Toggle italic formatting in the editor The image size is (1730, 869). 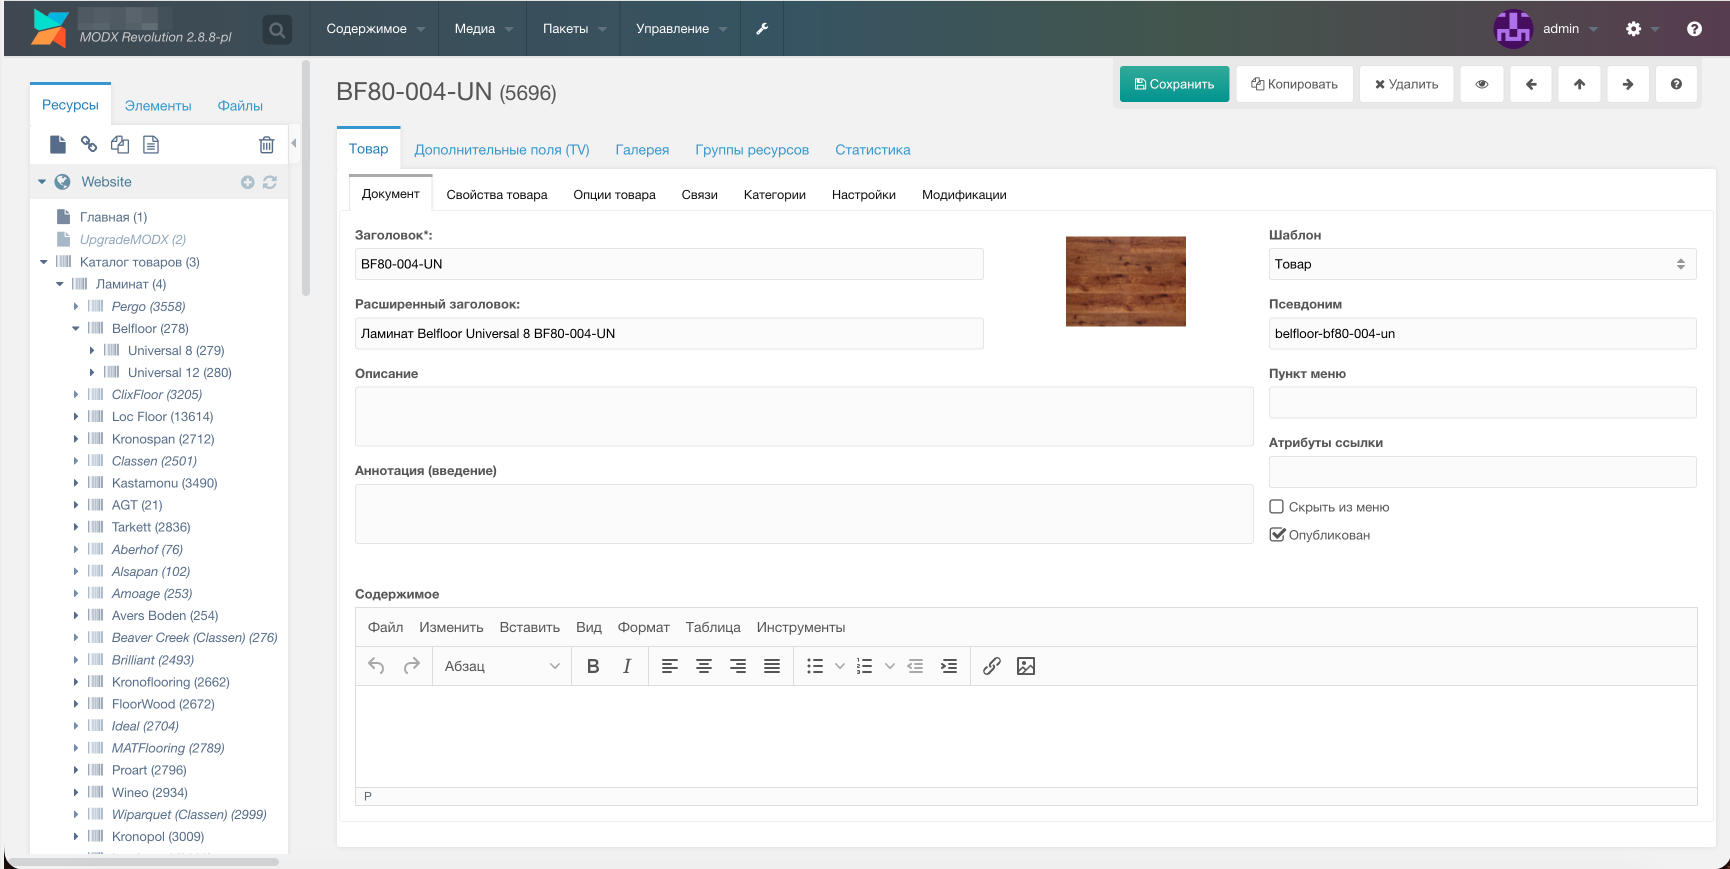click(627, 666)
